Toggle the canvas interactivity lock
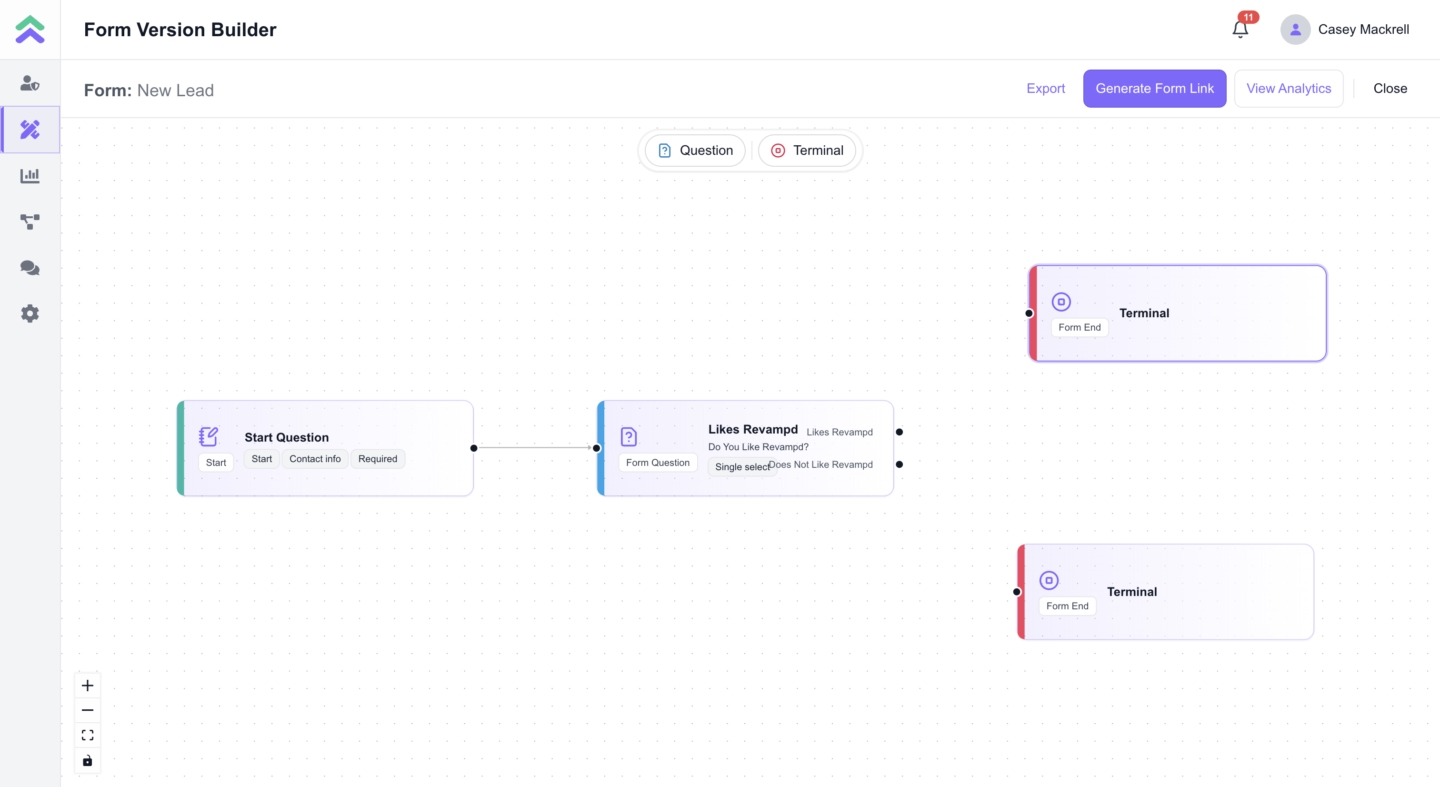This screenshot has height=787, width=1440. tap(88, 761)
